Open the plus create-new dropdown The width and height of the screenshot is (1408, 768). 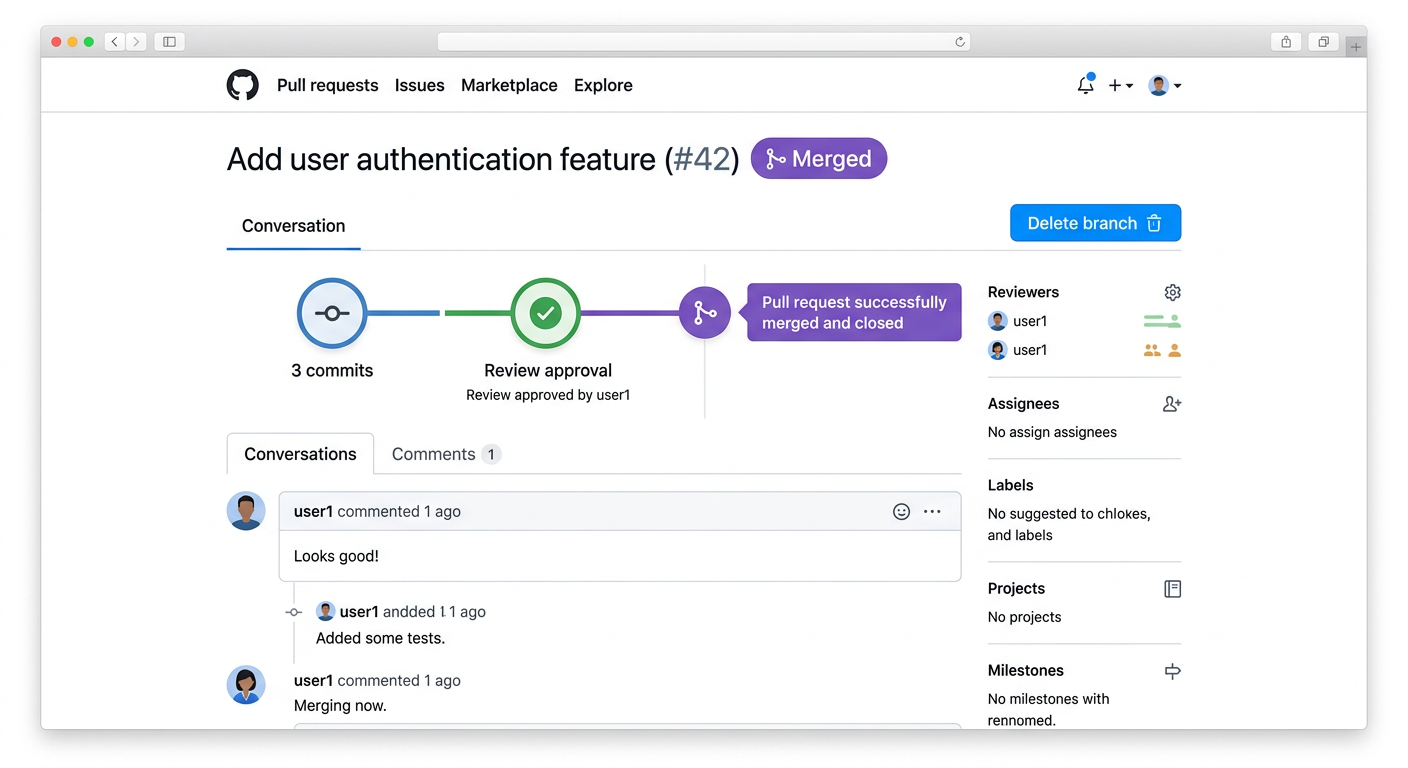(1120, 86)
